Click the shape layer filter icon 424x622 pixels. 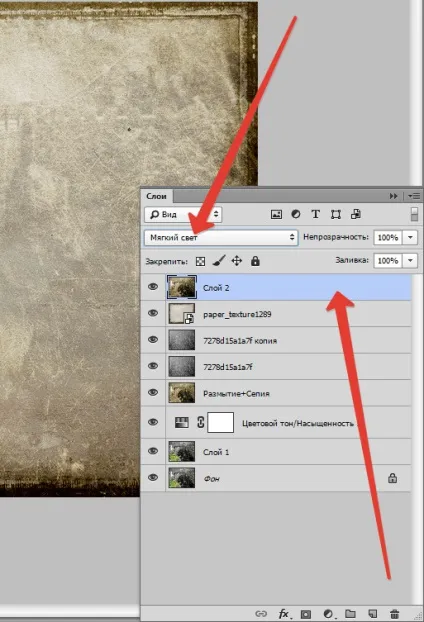[x=336, y=215]
